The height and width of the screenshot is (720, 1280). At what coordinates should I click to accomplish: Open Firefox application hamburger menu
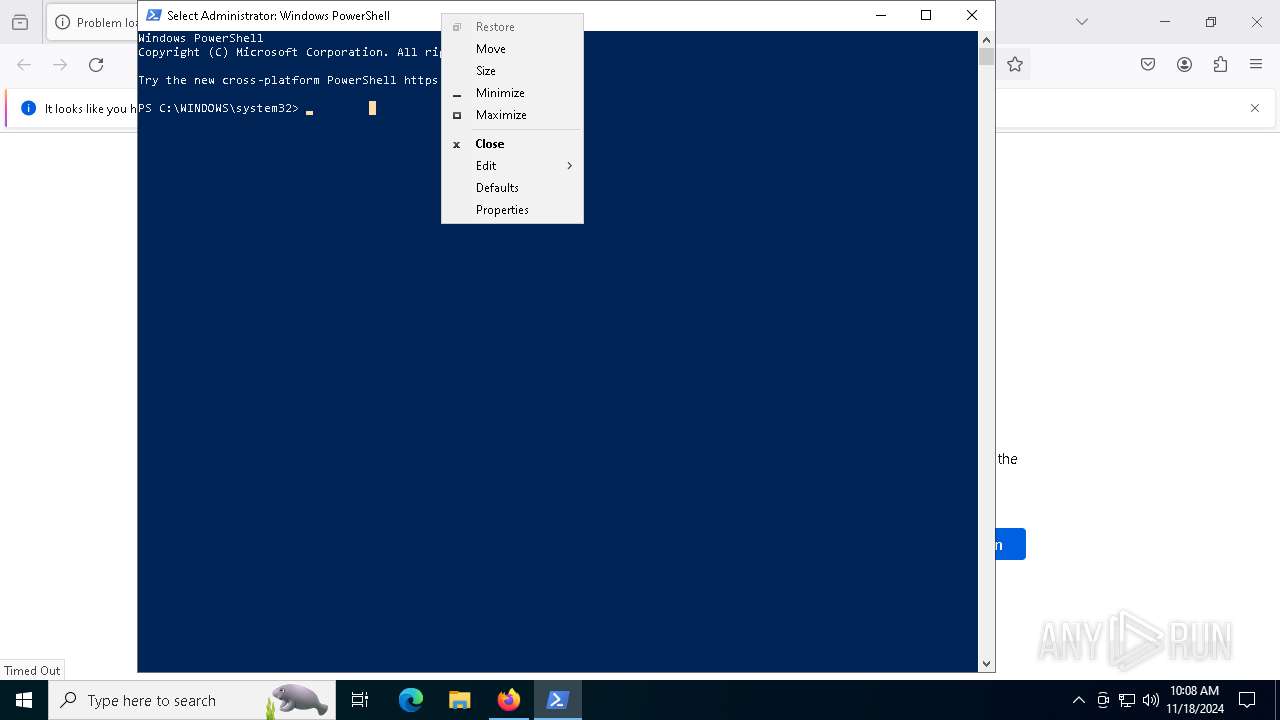click(x=1256, y=65)
